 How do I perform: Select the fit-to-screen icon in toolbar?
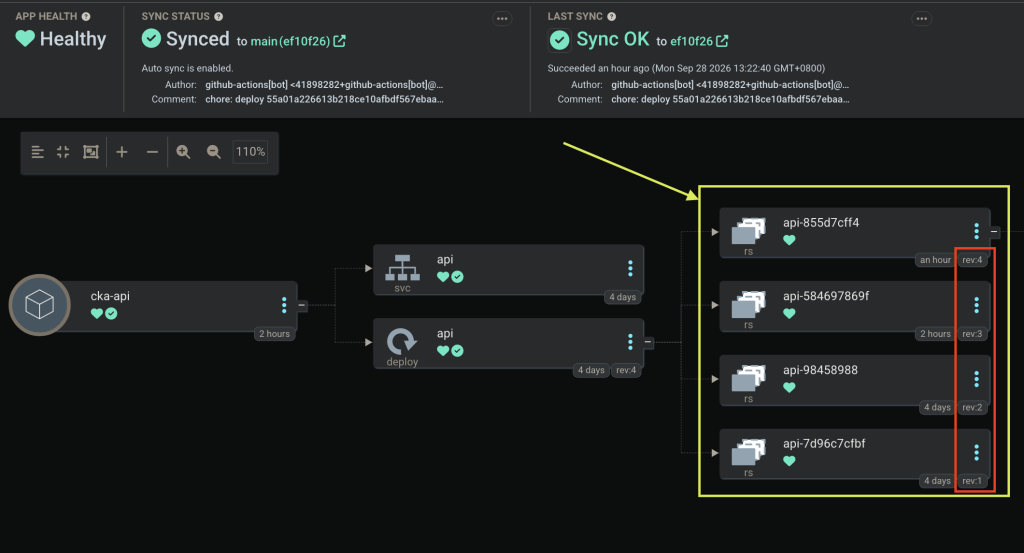click(90, 152)
